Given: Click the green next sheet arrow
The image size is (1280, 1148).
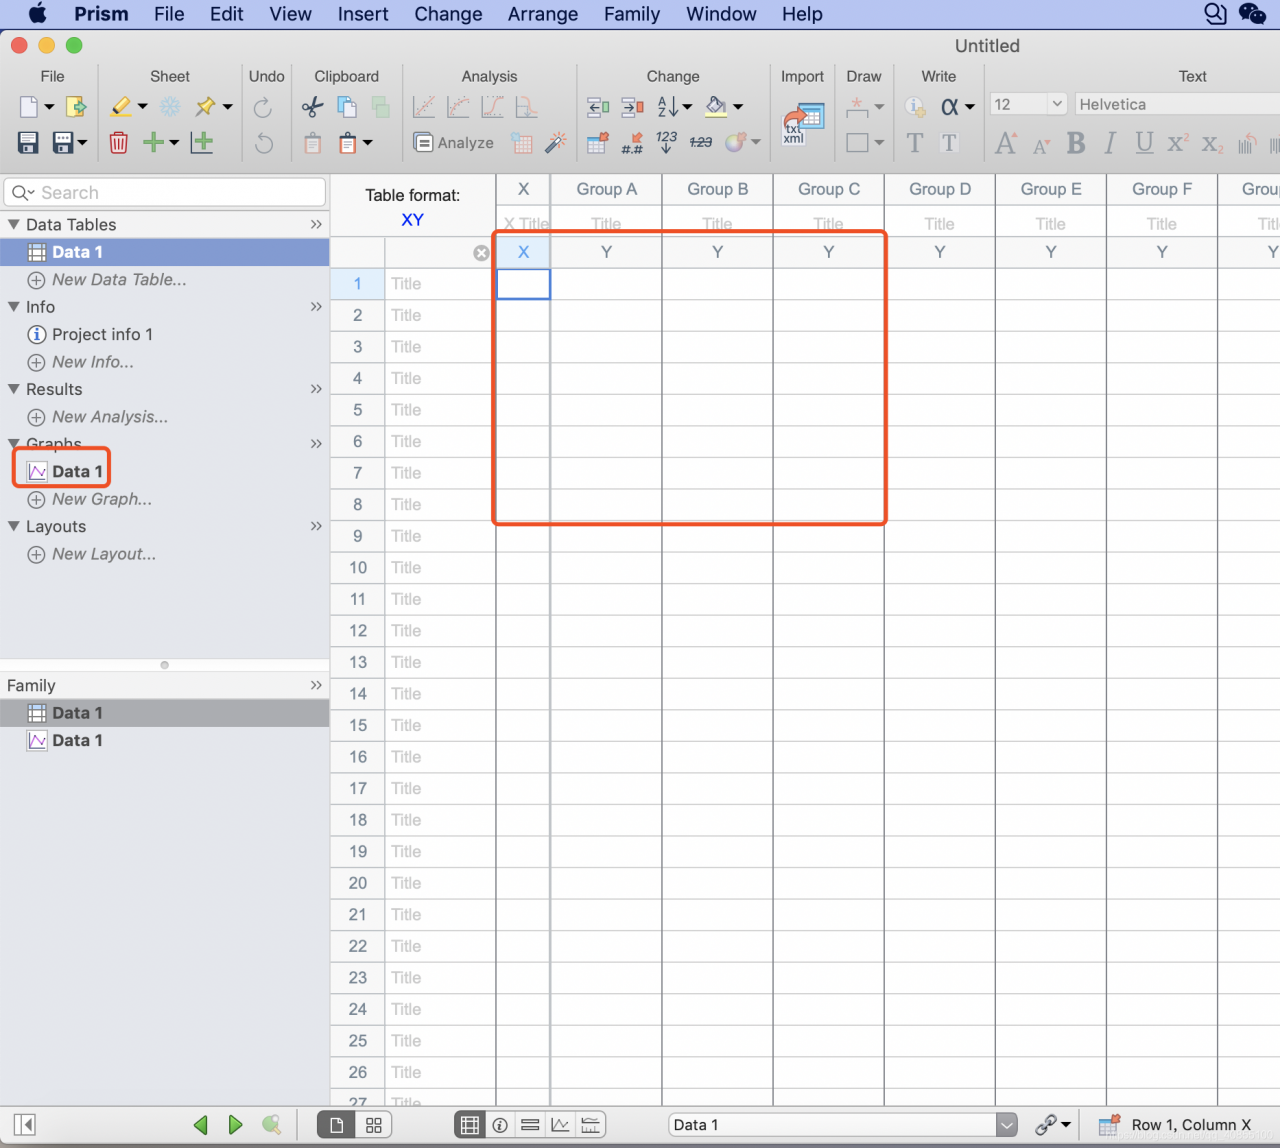Looking at the screenshot, I should coord(235,1125).
